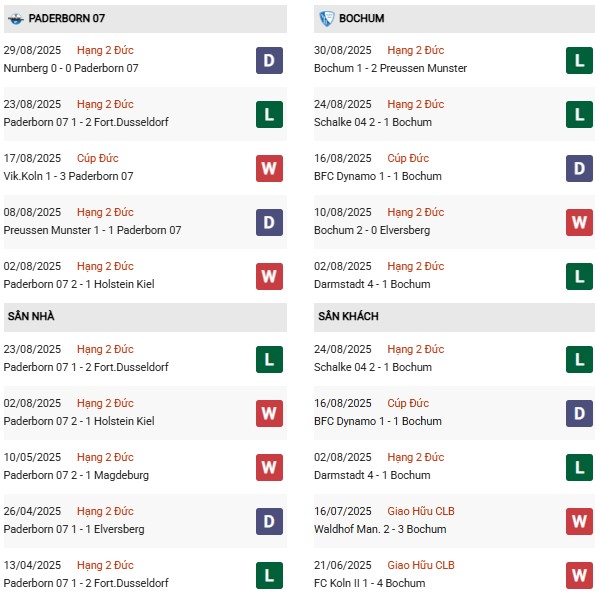This screenshot has width=595, height=595.
Task: Open the SÂN NHÀ section header
Action: pyautogui.click(x=145, y=317)
